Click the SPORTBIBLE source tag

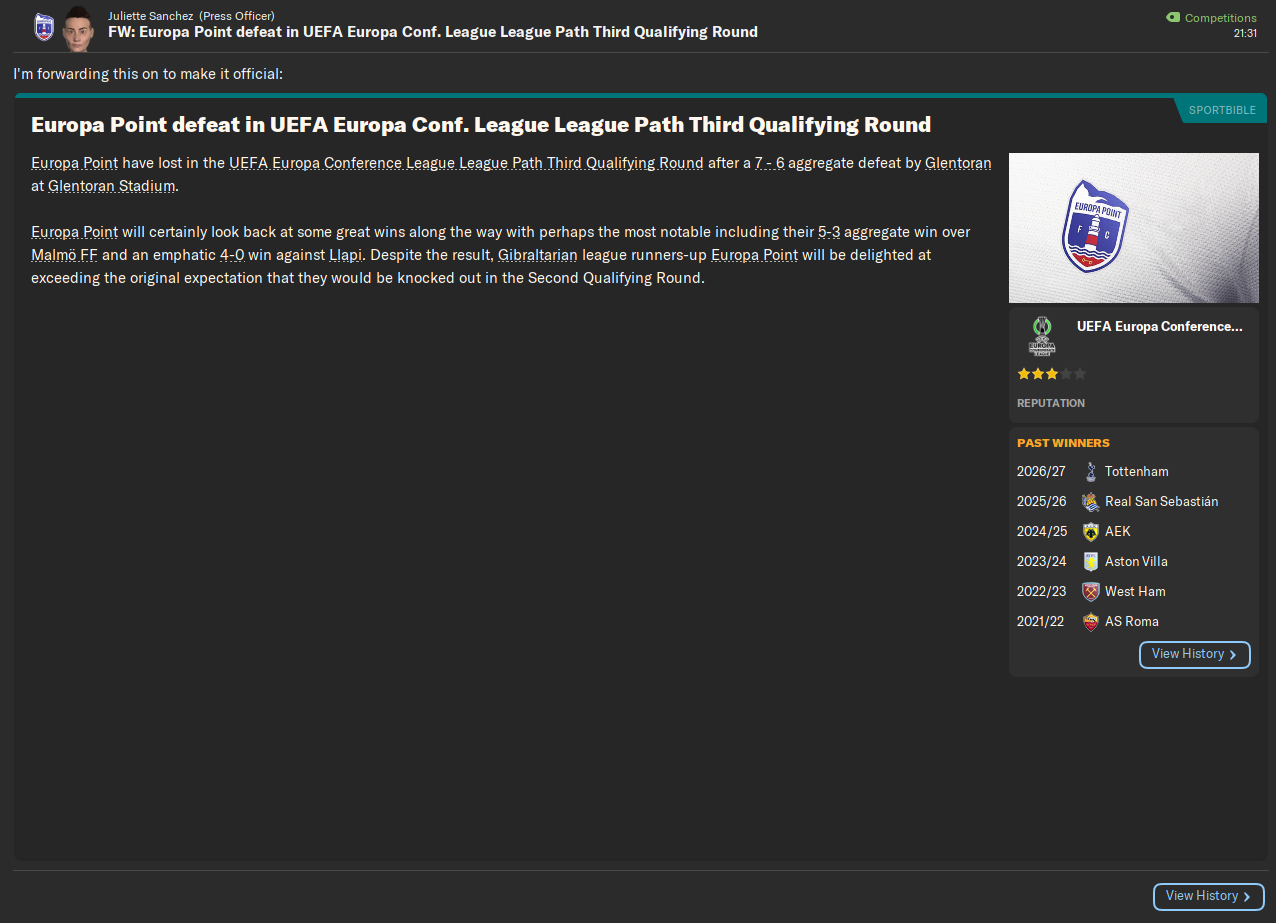point(1222,110)
